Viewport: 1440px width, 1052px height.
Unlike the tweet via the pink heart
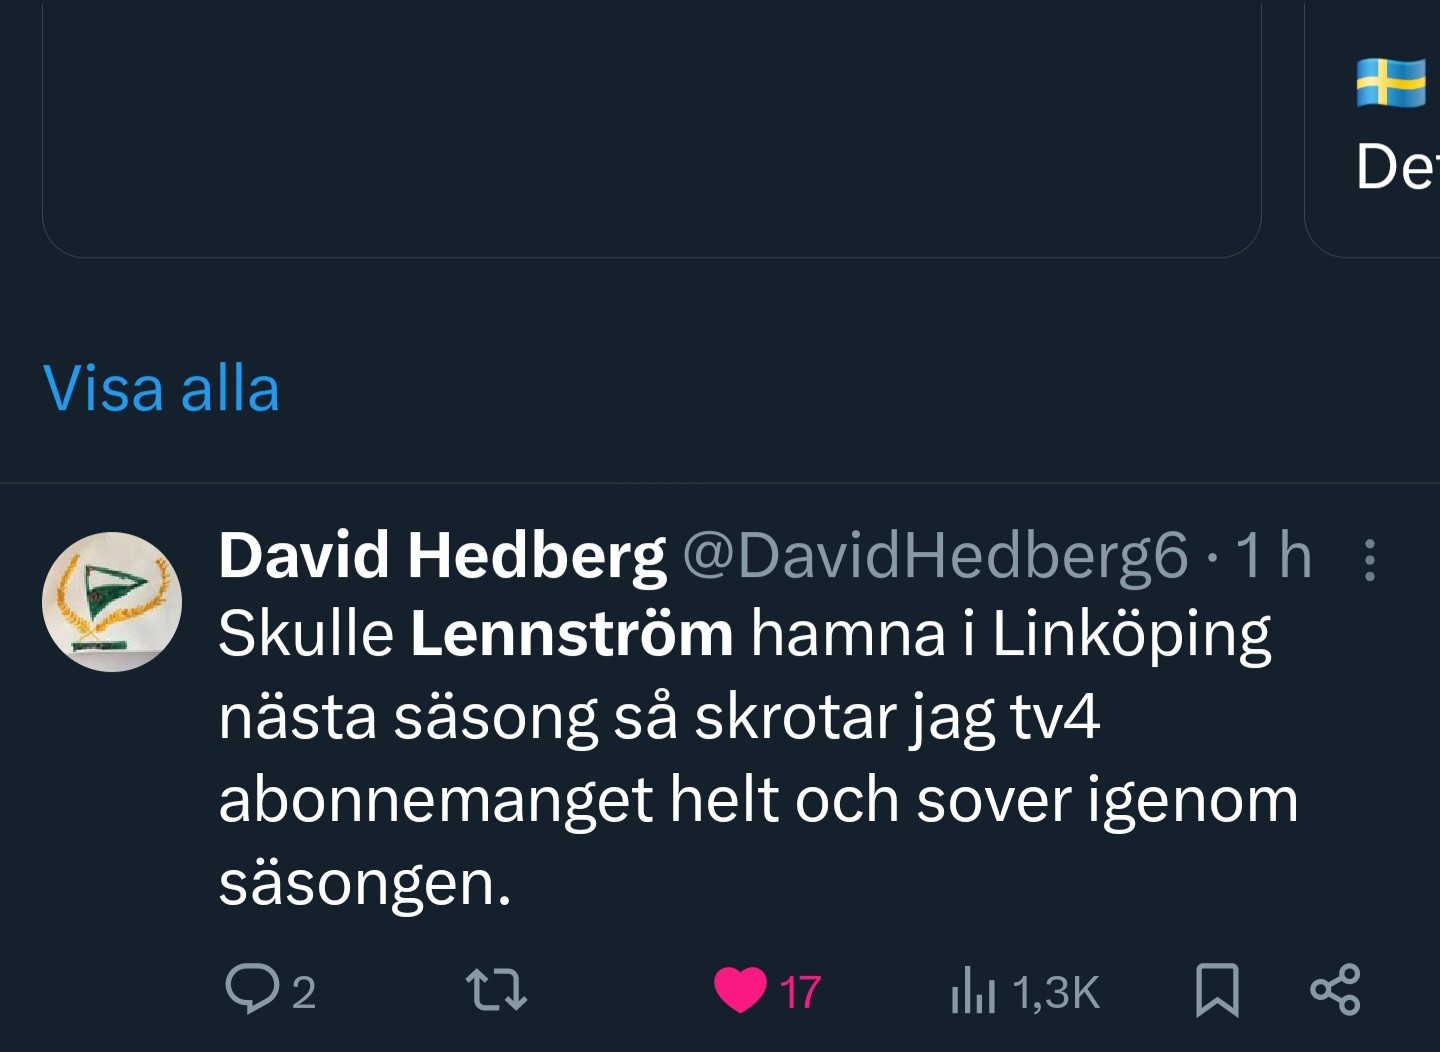point(740,990)
